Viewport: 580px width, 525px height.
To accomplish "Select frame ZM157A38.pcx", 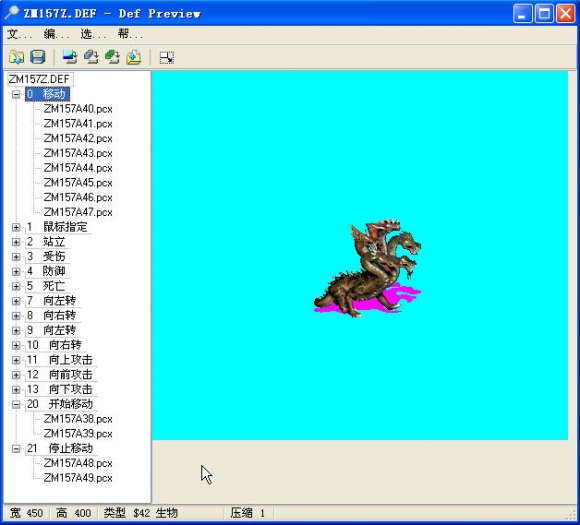I will click(x=78, y=419).
